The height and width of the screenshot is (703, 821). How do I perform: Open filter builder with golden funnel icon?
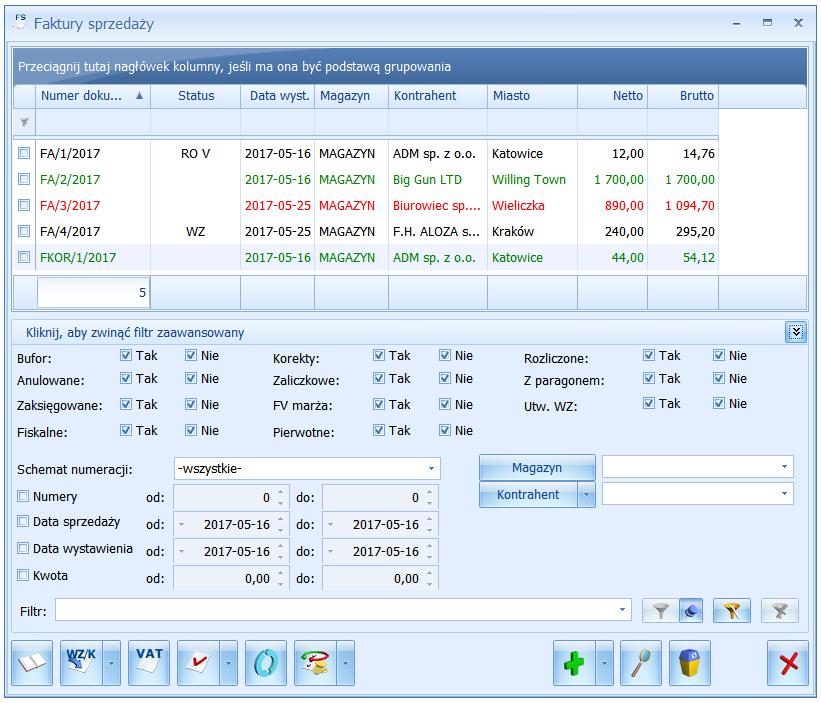[732, 610]
